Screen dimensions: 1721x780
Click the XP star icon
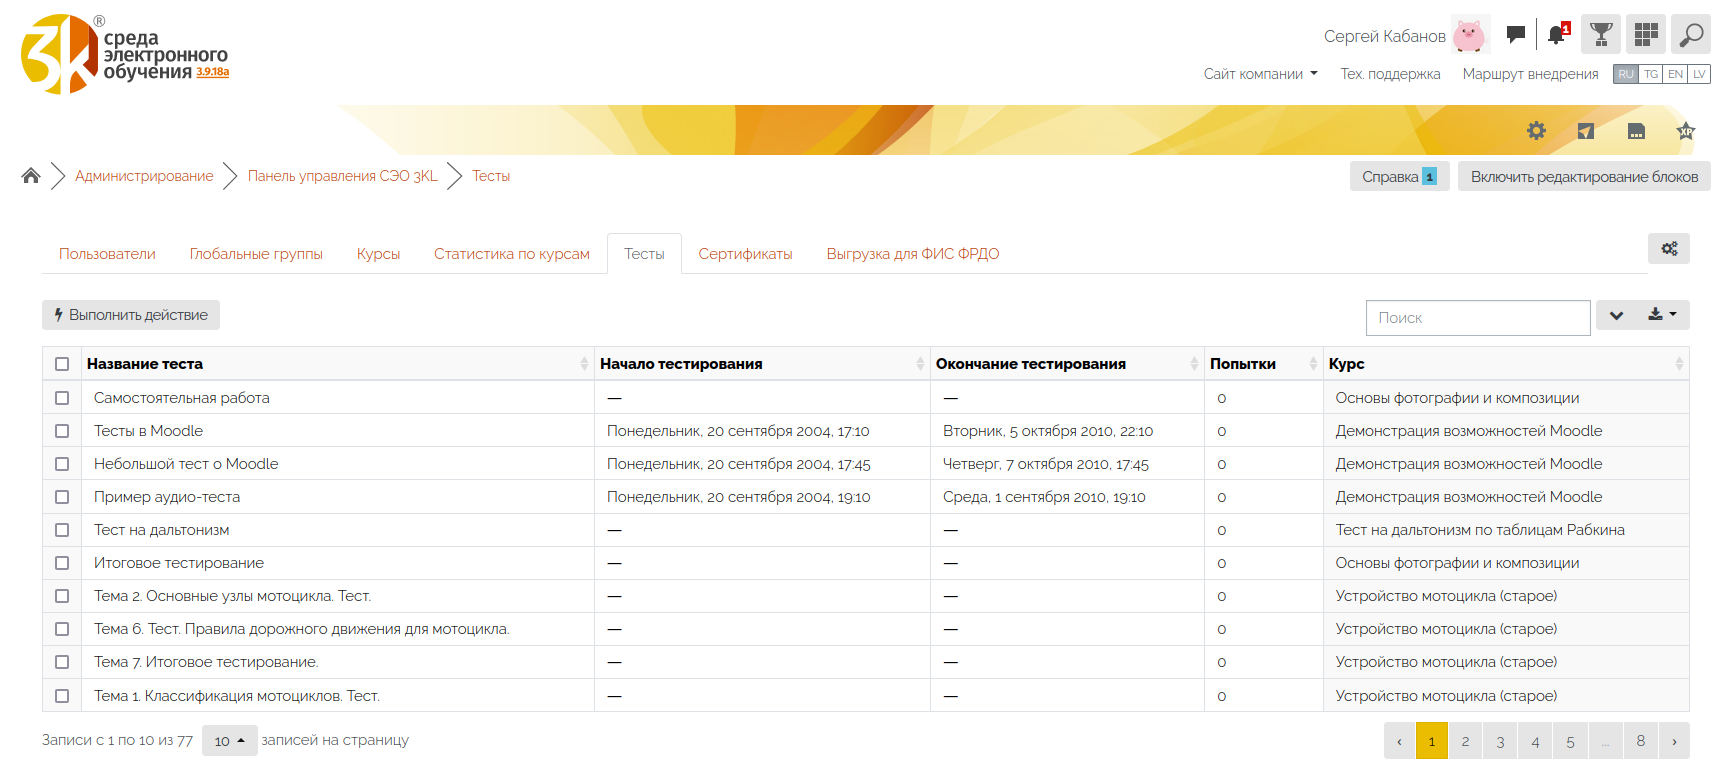tap(1686, 131)
